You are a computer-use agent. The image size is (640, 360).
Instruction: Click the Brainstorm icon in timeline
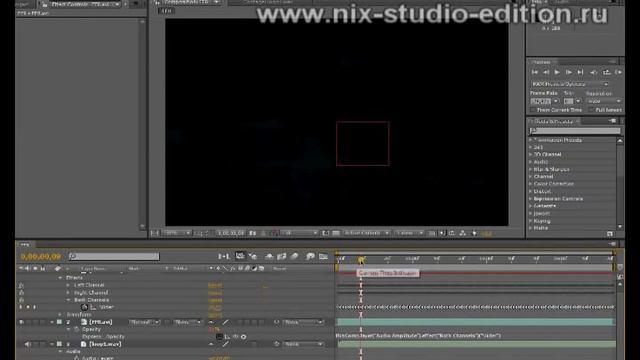pos(310,256)
